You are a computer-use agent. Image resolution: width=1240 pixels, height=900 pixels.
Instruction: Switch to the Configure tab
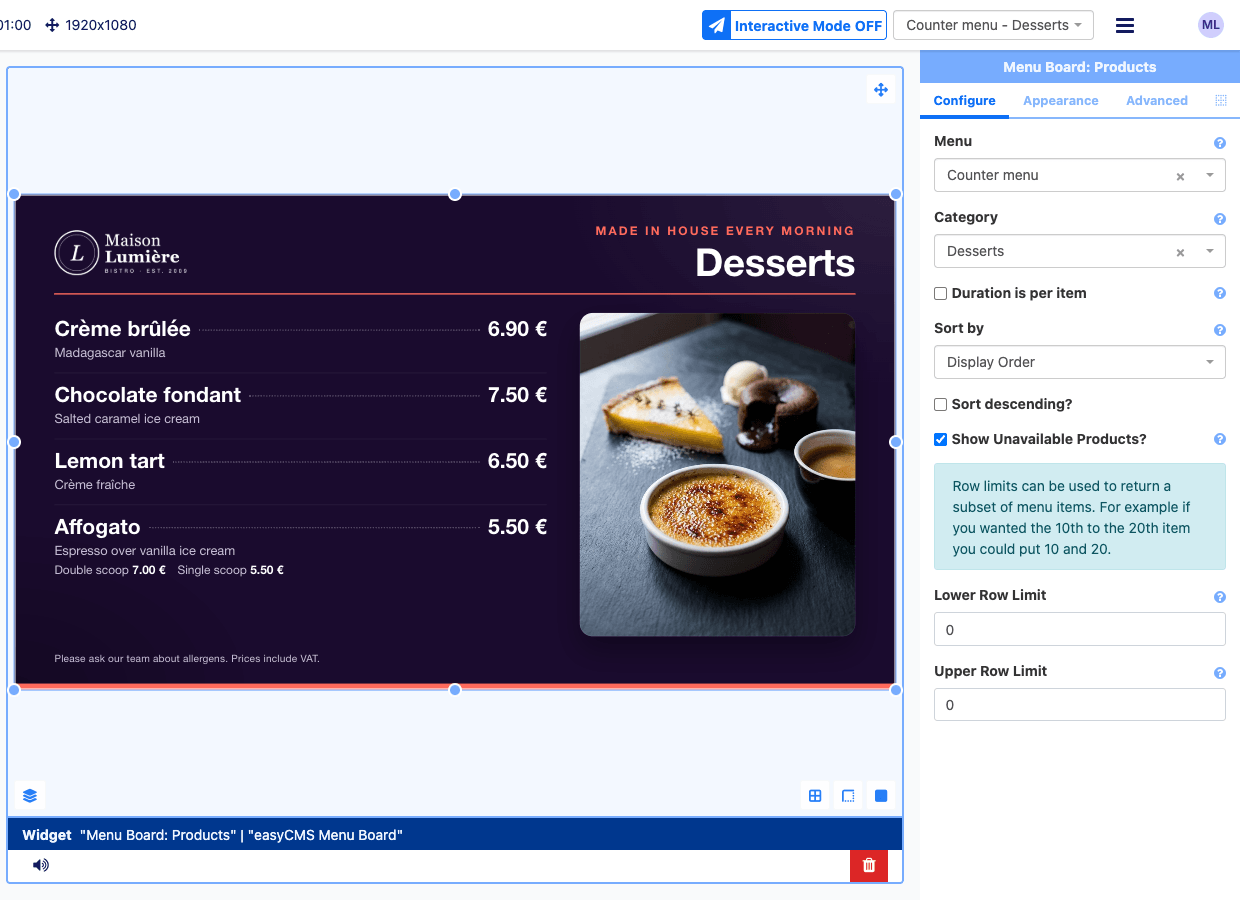pos(964,101)
